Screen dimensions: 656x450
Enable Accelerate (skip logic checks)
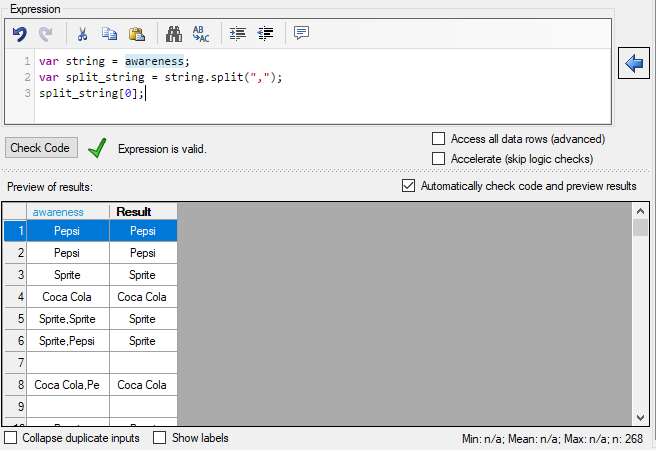coord(438,159)
